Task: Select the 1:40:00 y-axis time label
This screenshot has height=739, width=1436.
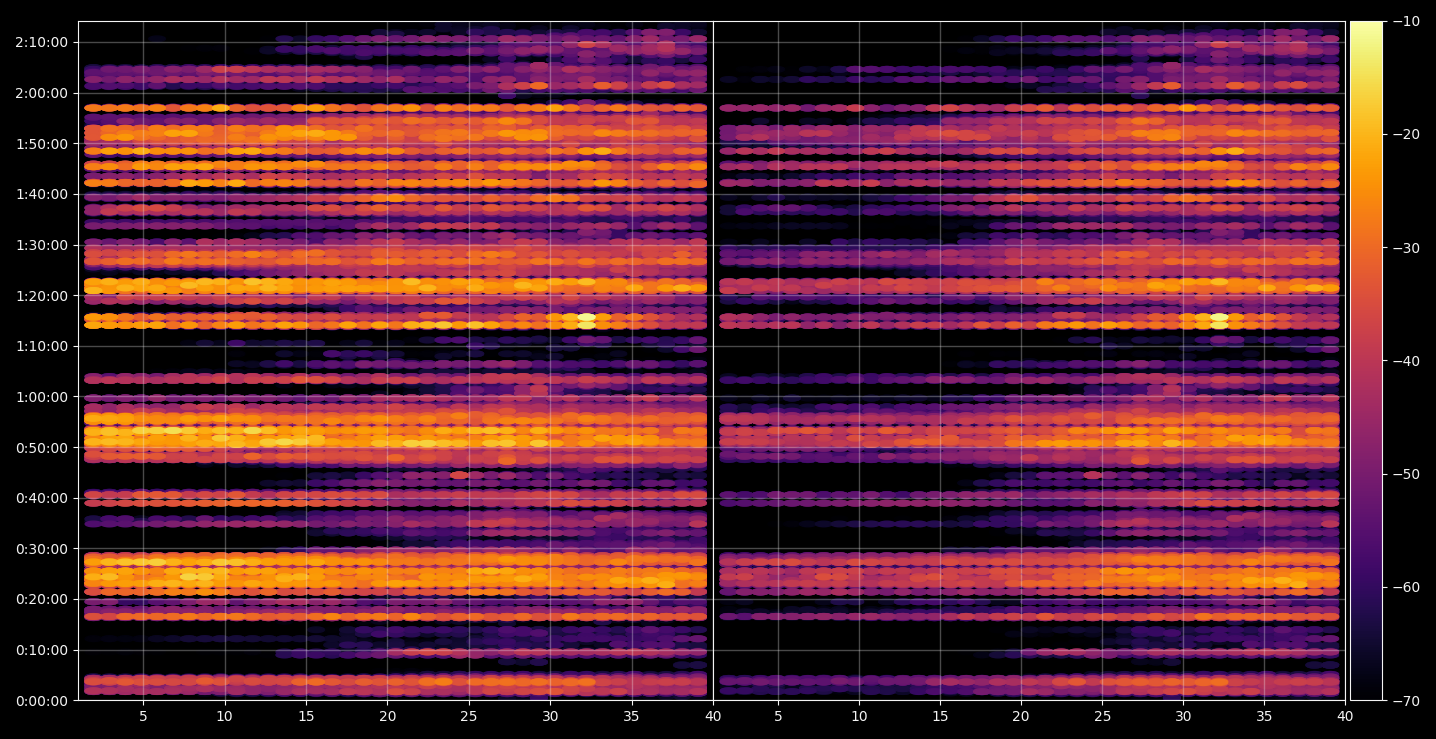Action: tap(42, 194)
